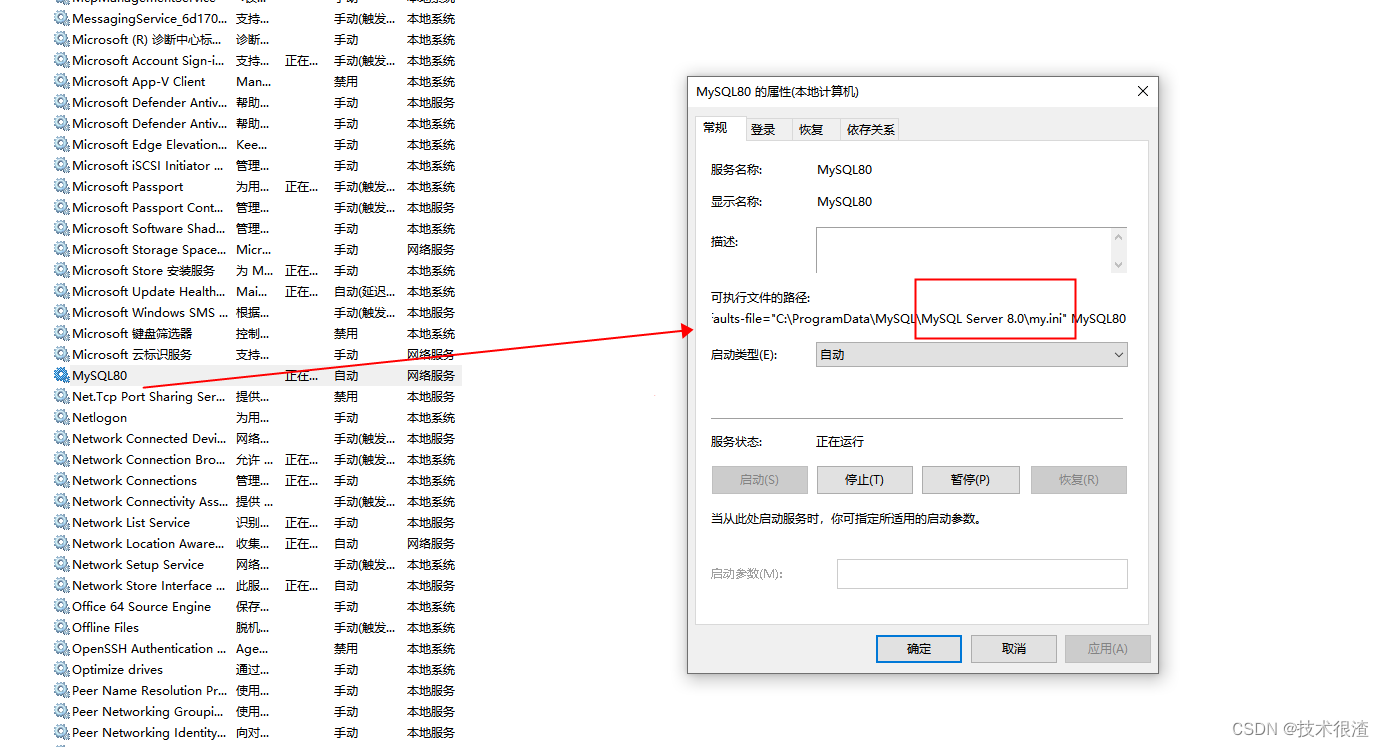The height and width of the screenshot is (747, 1384).
Task: Select the MySQL80 service gear icon
Action: (61, 376)
